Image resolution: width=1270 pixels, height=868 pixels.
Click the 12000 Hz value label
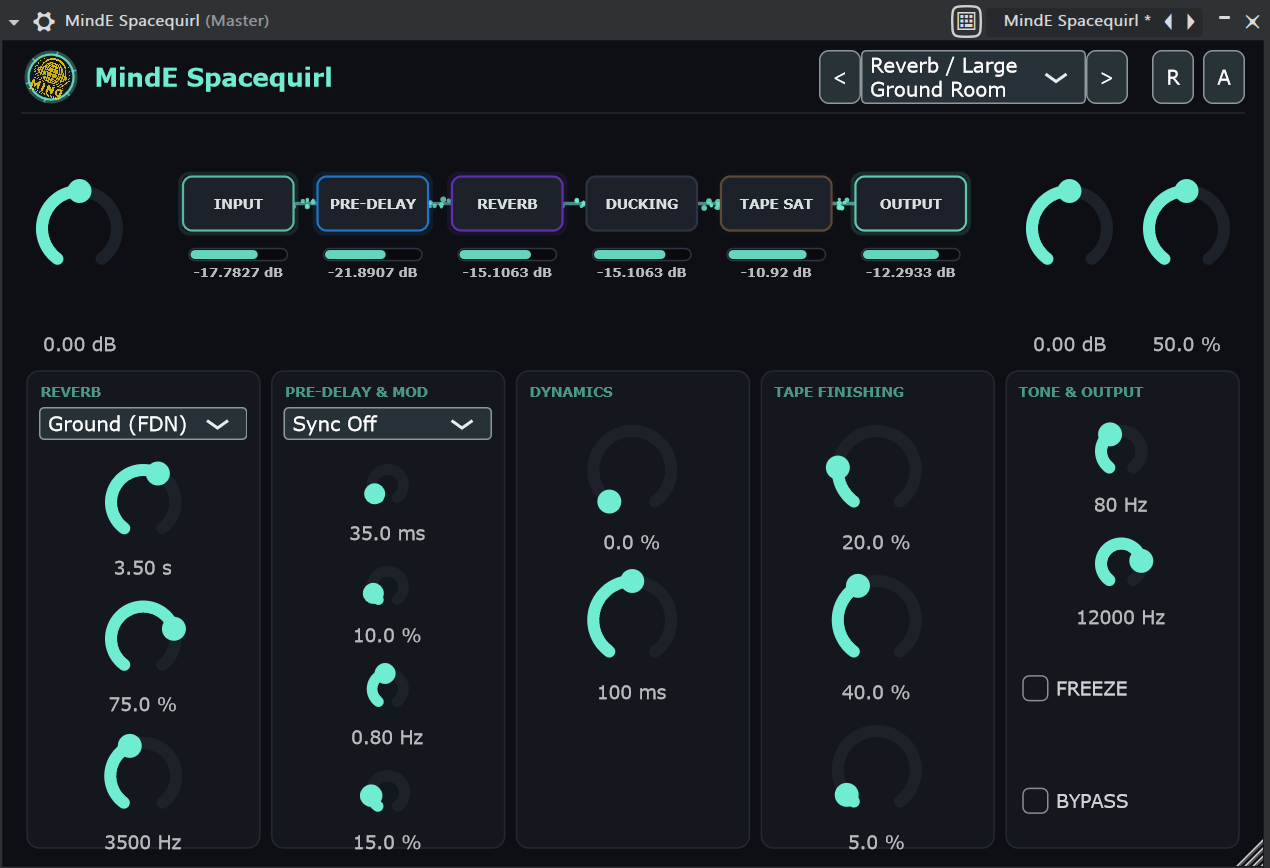tap(1120, 617)
